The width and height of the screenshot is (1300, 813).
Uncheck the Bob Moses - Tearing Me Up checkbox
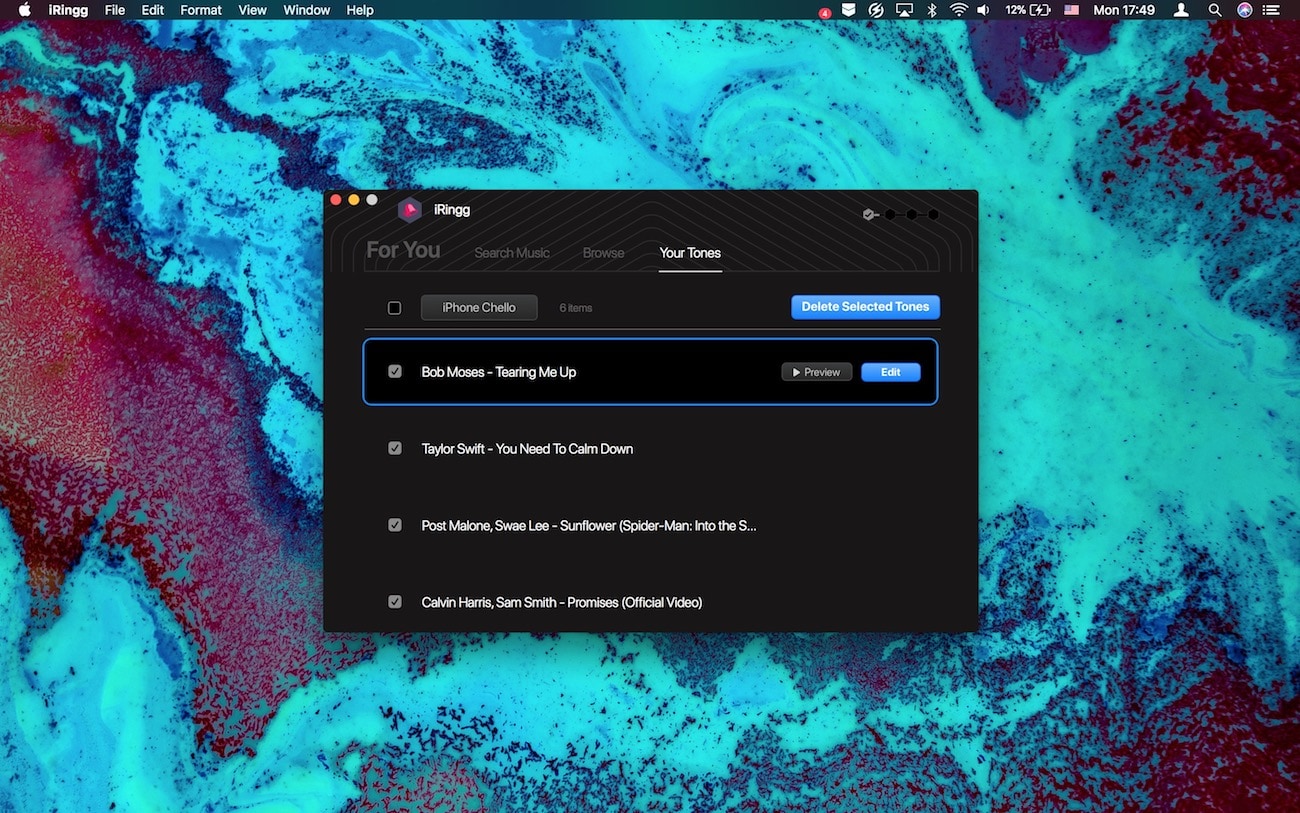pyautogui.click(x=395, y=371)
